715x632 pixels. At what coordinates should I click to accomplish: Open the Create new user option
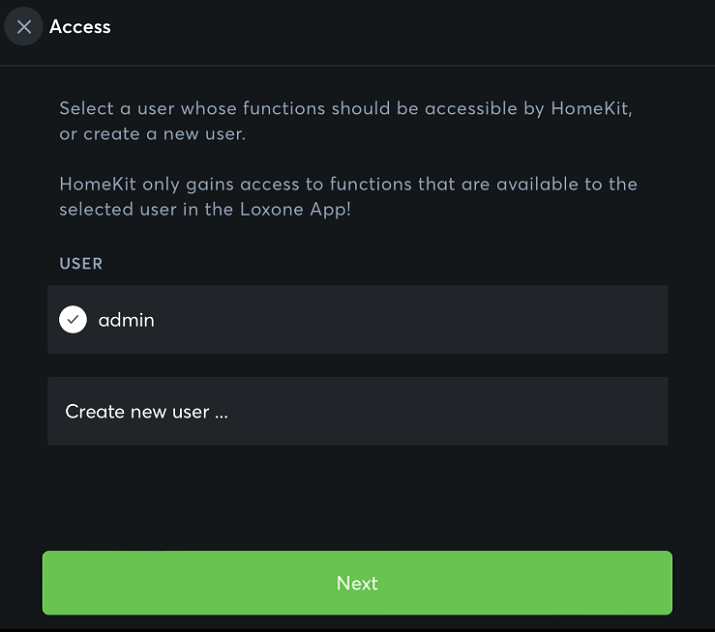point(147,411)
